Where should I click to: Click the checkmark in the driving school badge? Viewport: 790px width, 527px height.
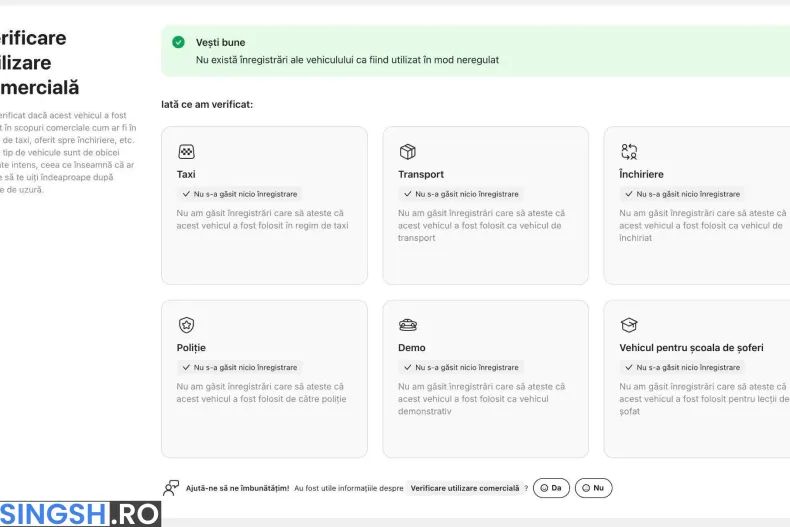coord(628,367)
